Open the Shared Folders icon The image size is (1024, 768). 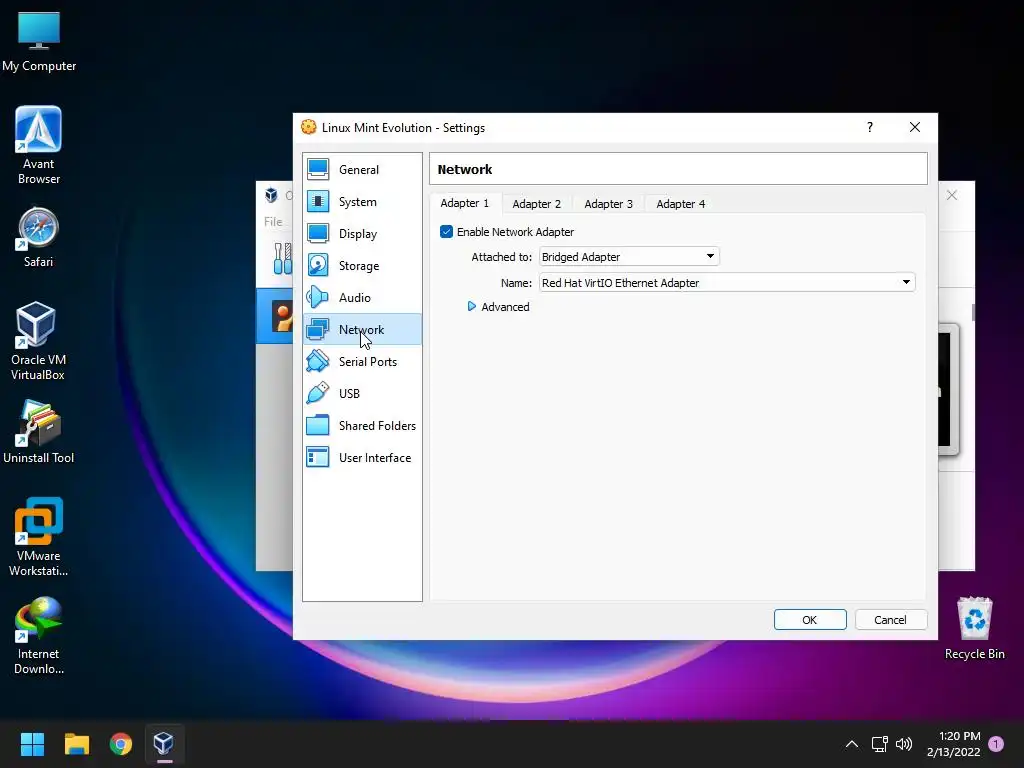[318, 425]
